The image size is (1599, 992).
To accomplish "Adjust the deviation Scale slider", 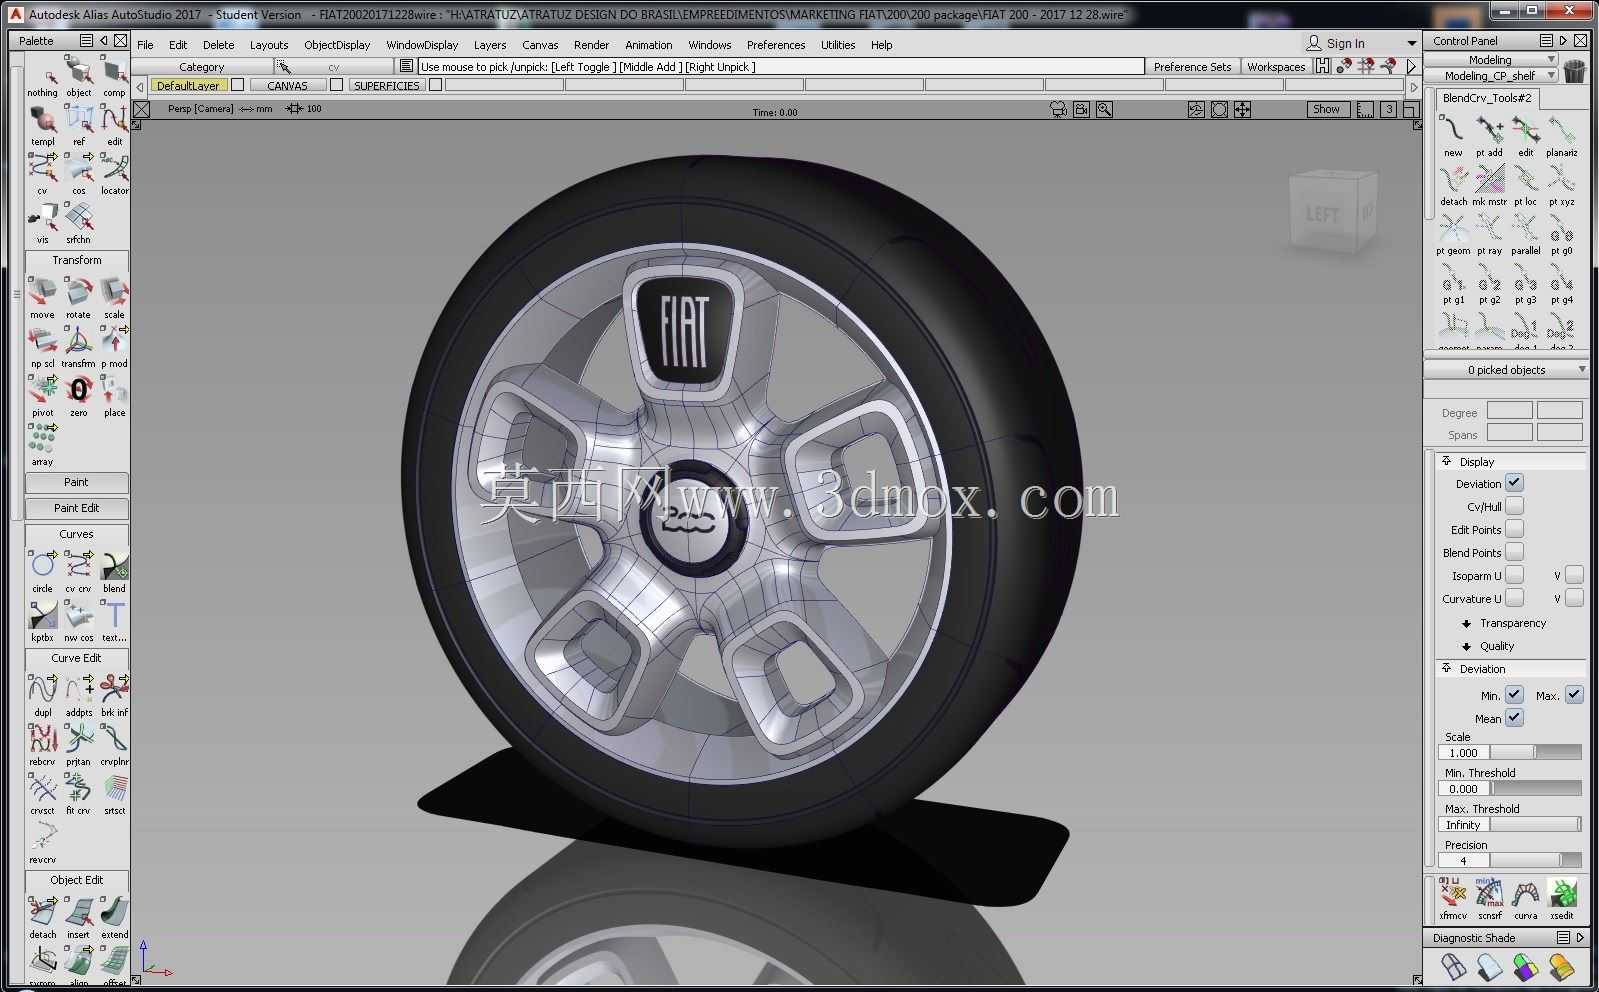I will 1536,752.
